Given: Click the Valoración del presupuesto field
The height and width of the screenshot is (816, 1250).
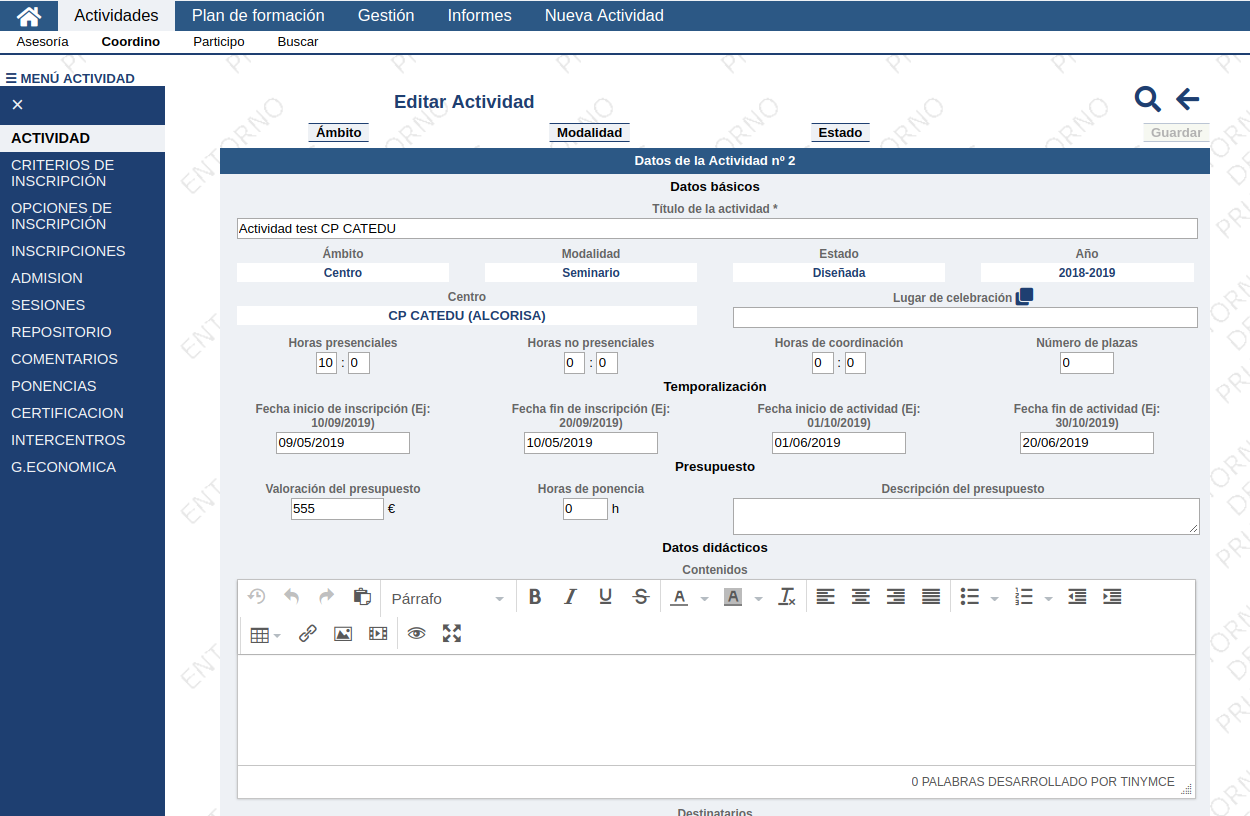Looking at the screenshot, I should pyautogui.click(x=337, y=509).
